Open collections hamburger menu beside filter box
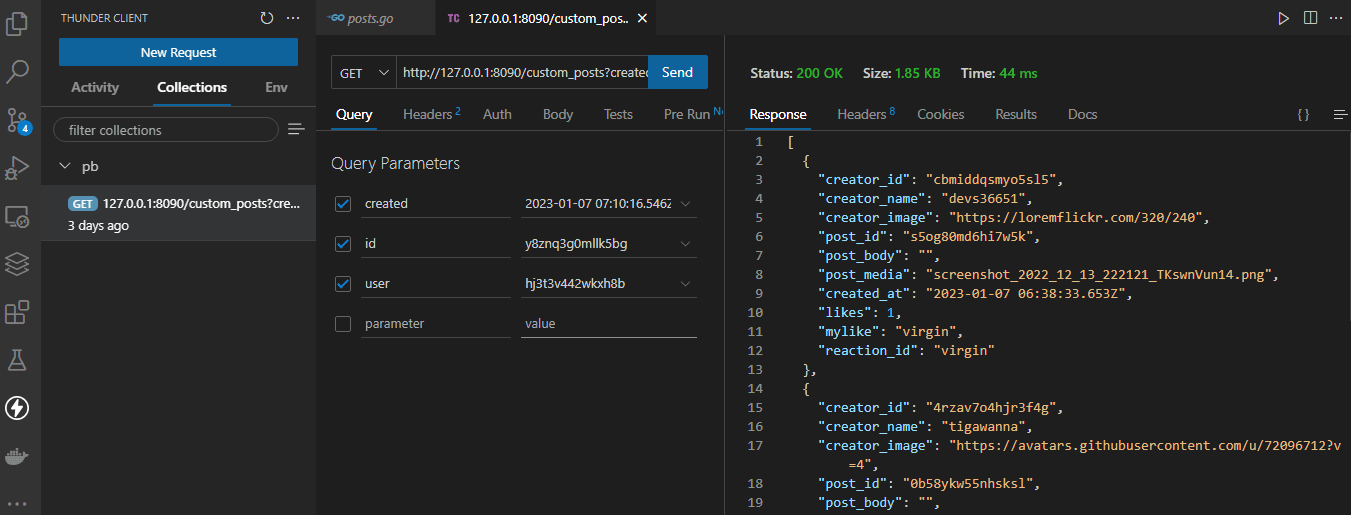This screenshot has width=1351, height=515. [296, 129]
